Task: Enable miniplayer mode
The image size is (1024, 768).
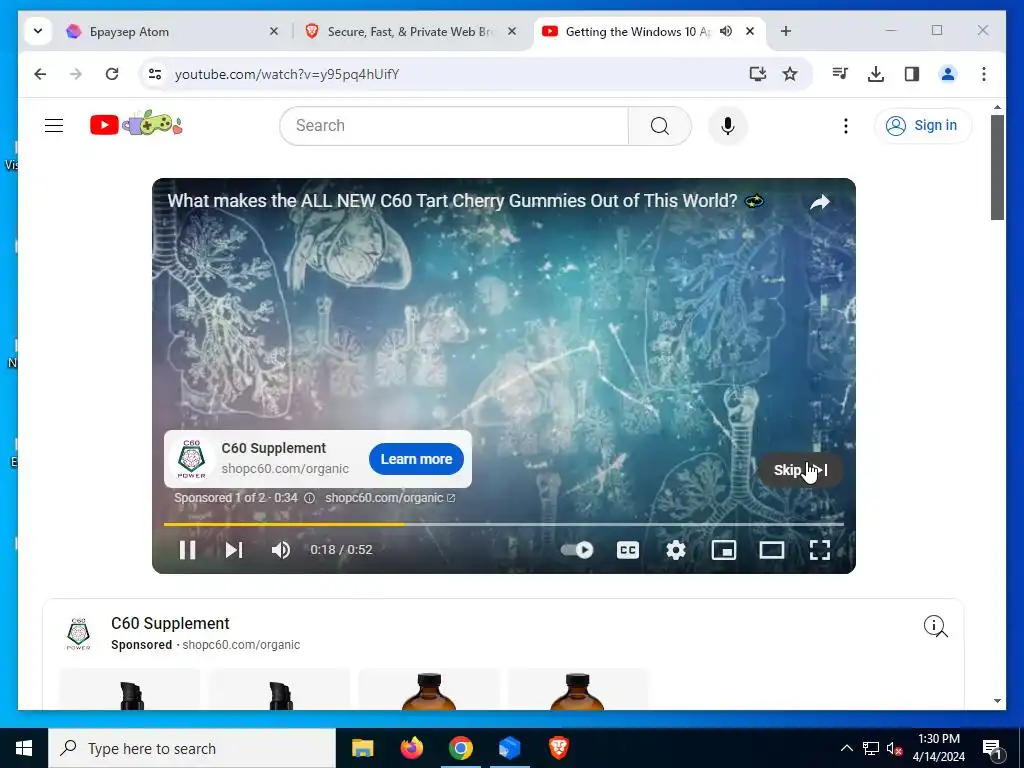Action: click(724, 550)
